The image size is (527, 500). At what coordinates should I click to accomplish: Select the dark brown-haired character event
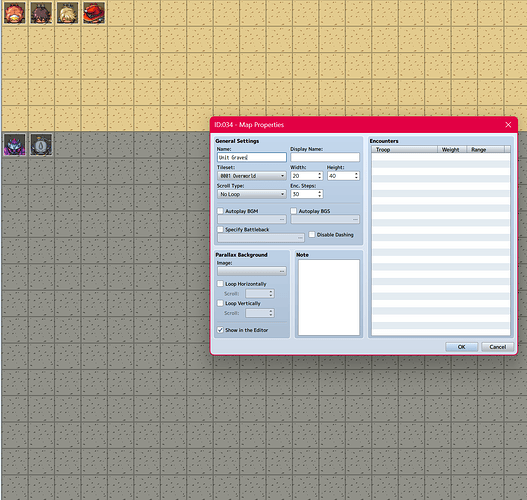coord(41,13)
